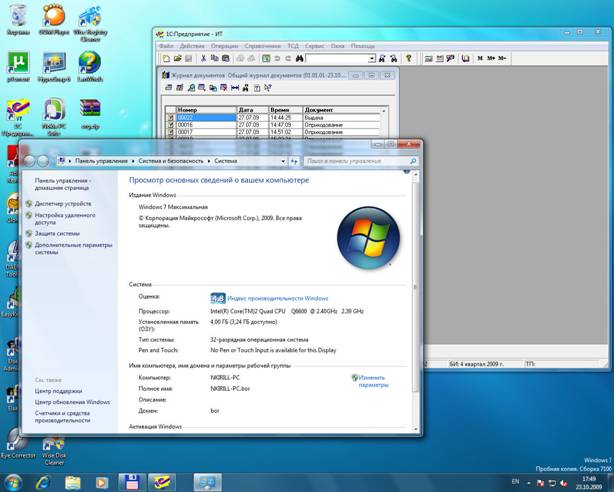This screenshot has width=614, height=492.
Task: Click the Save diskette icon in 1C toolbar
Action: pyautogui.click(x=188, y=58)
